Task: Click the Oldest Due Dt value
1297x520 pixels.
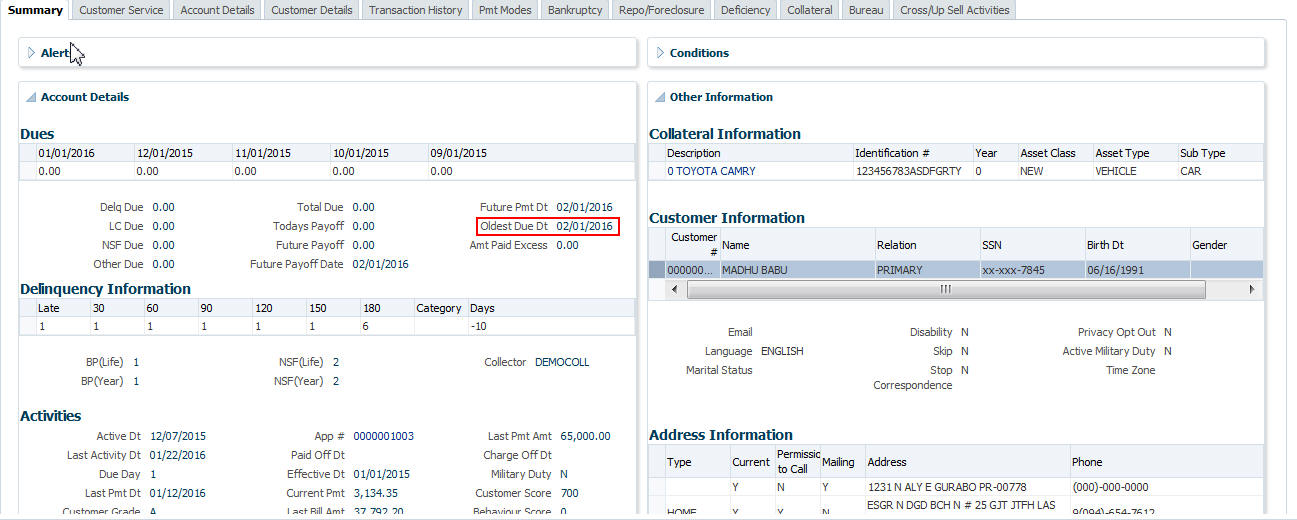Action: 585,226
